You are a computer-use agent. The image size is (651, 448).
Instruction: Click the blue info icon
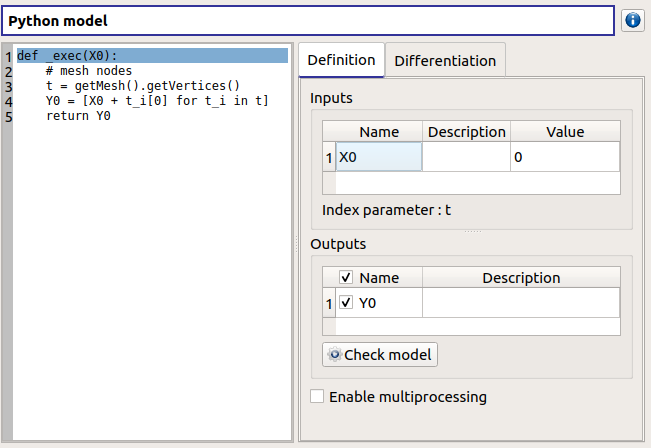click(632, 20)
